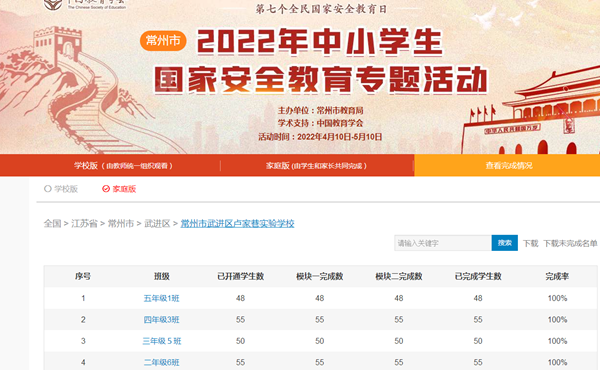Click the 第七个全民国家安全教育日 heading
This screenshot has height=370, width=600.
coord(321,9)
